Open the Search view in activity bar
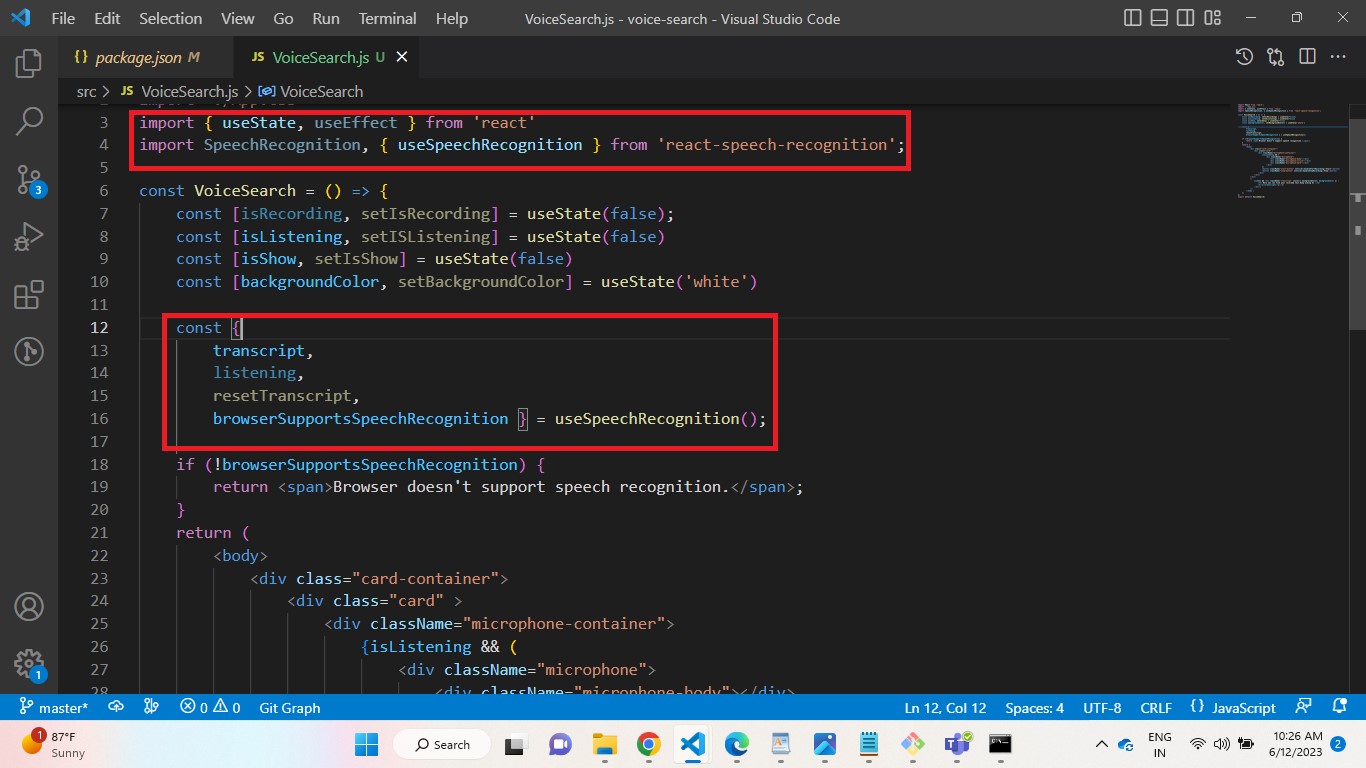Image resolution: width=1366 pixels, height=768 pixels. coord(29,122)
